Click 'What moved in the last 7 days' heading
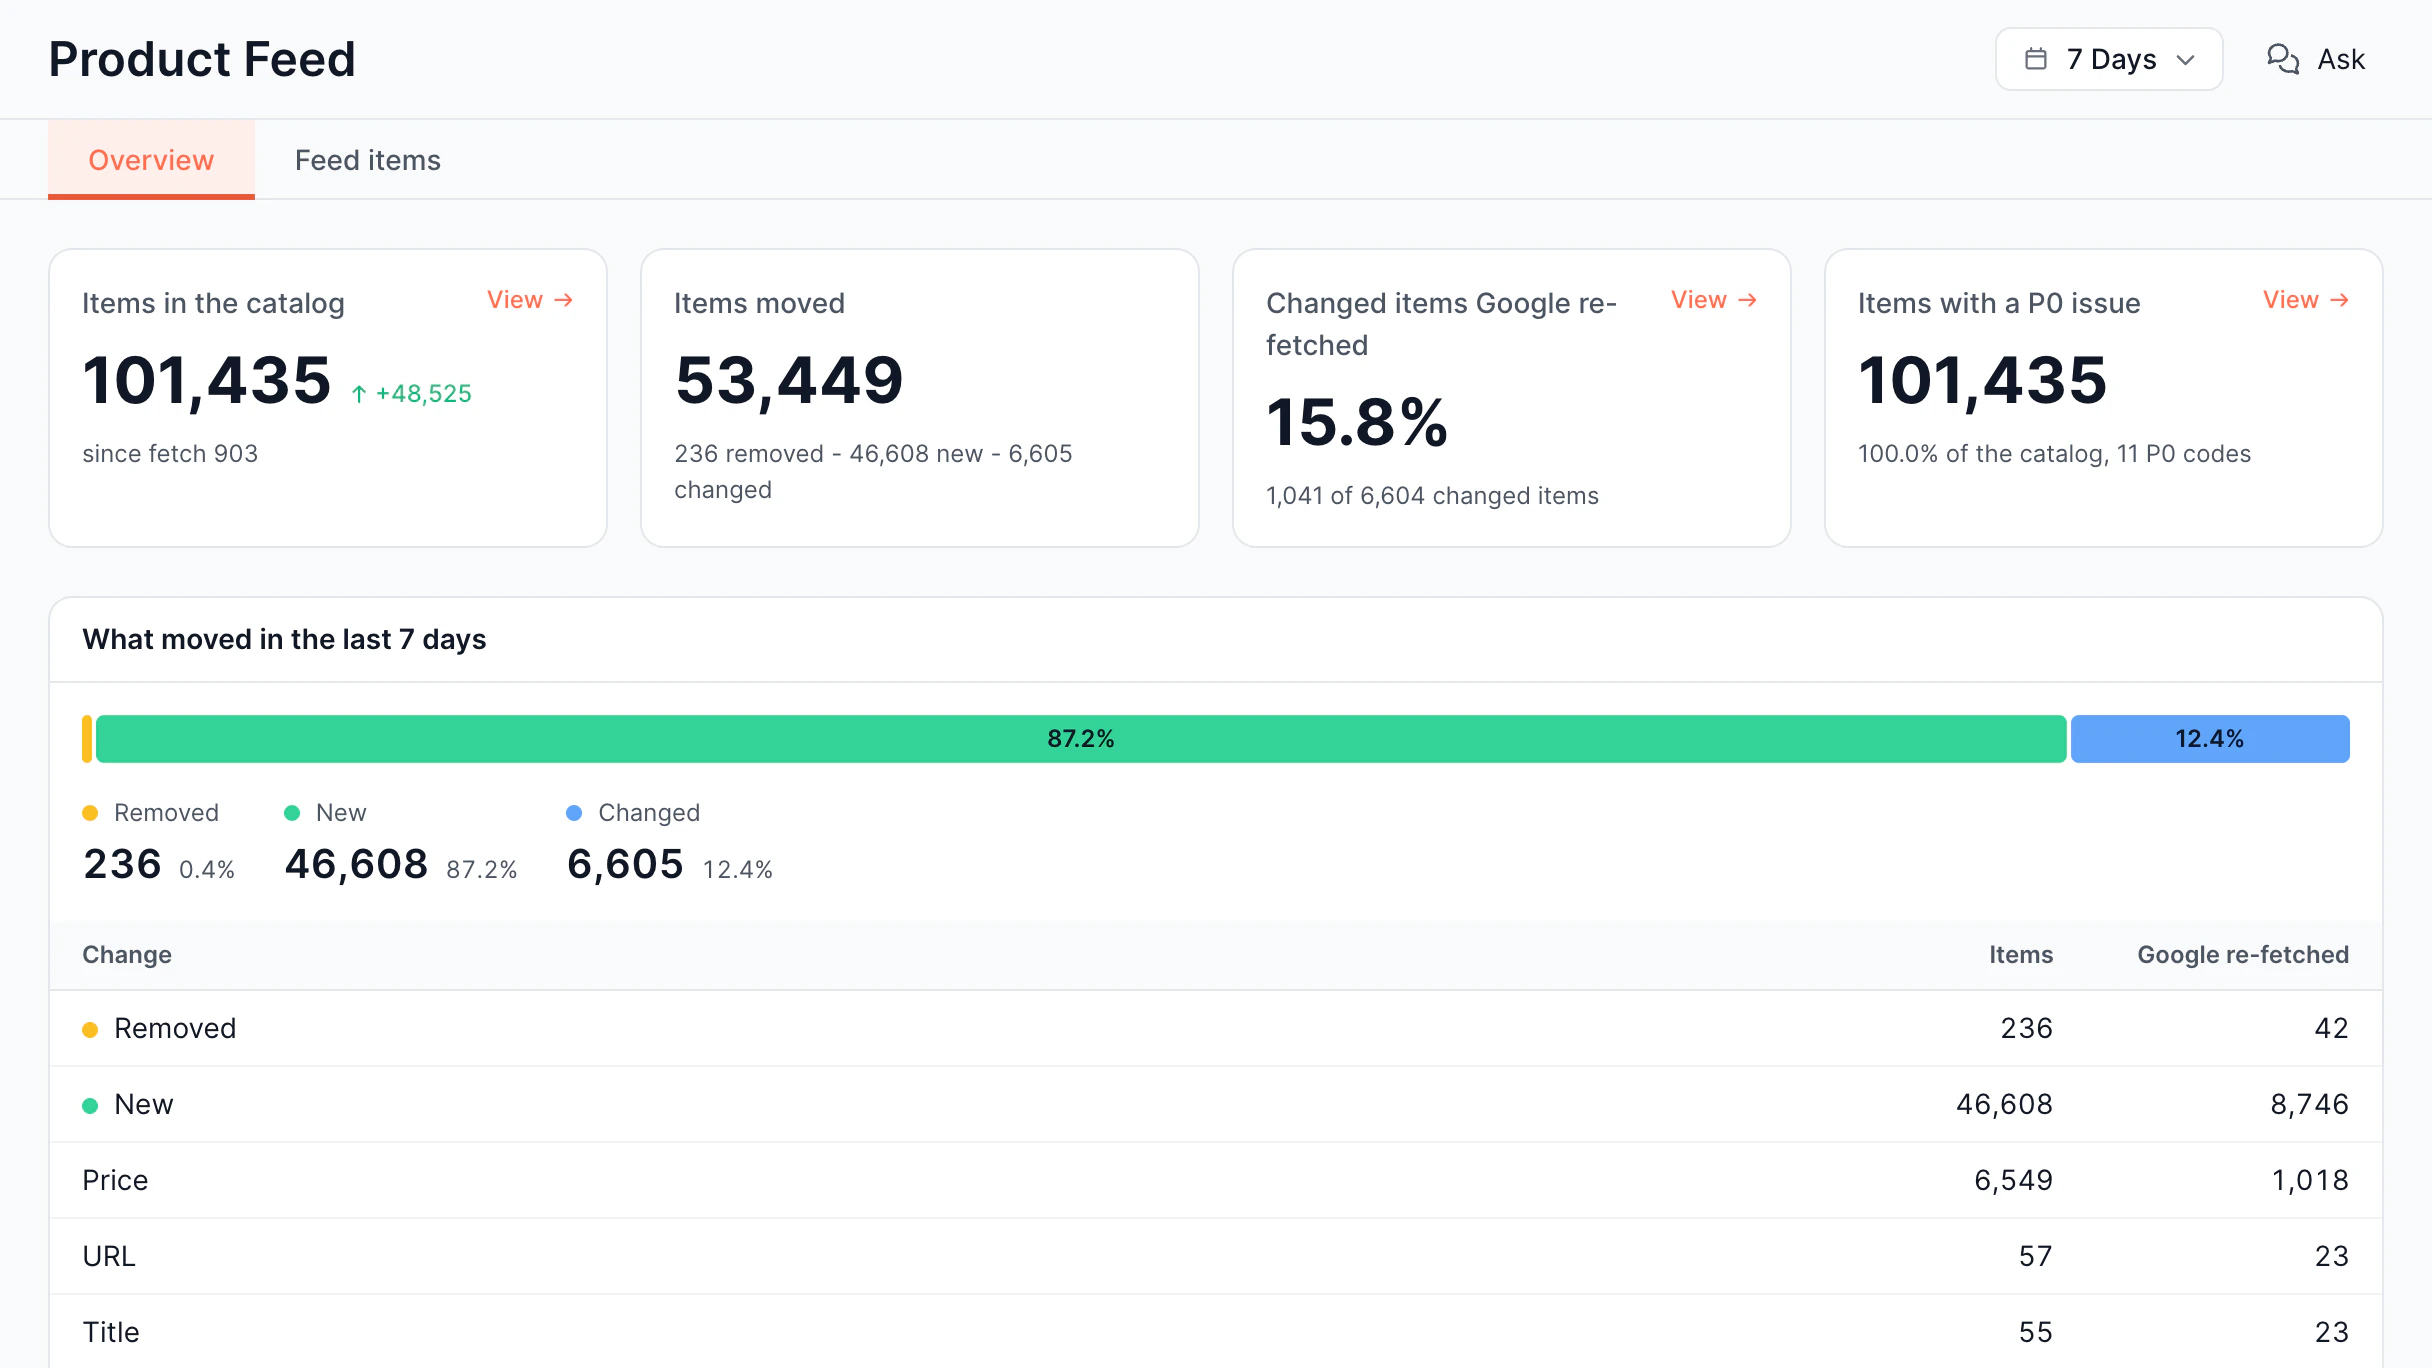 [284, 640]
